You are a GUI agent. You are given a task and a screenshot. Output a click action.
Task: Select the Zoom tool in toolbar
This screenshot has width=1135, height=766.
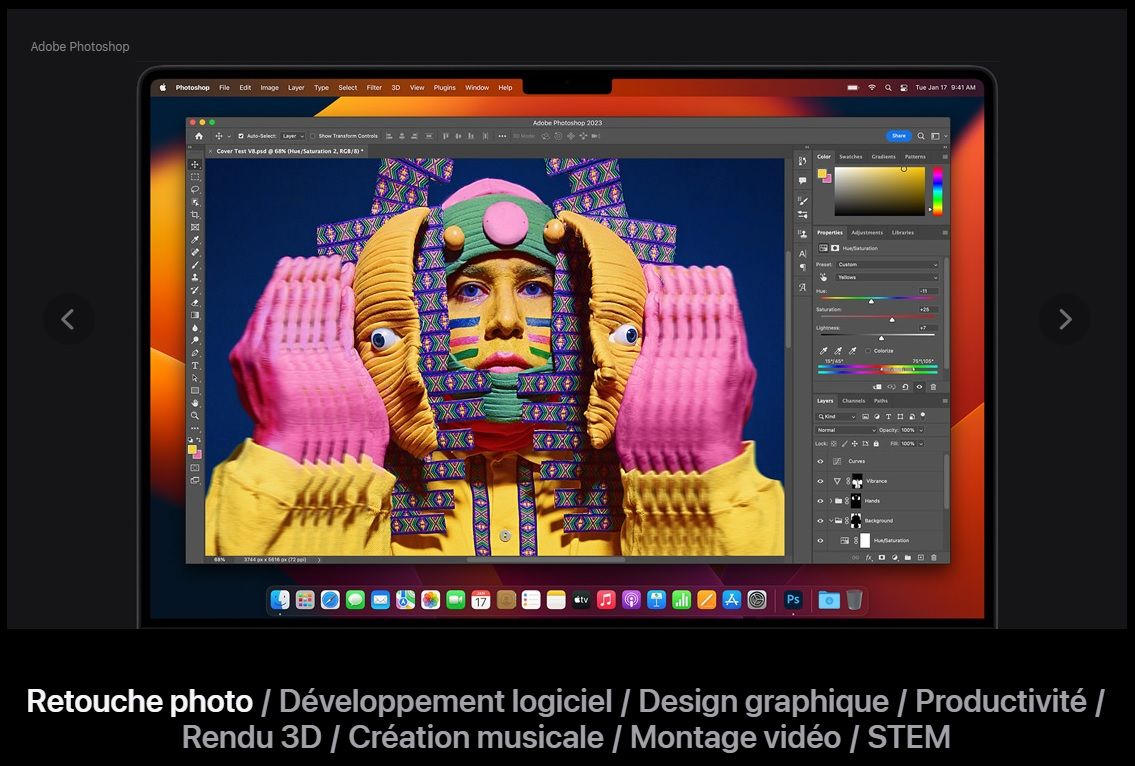tap(195, 415)
